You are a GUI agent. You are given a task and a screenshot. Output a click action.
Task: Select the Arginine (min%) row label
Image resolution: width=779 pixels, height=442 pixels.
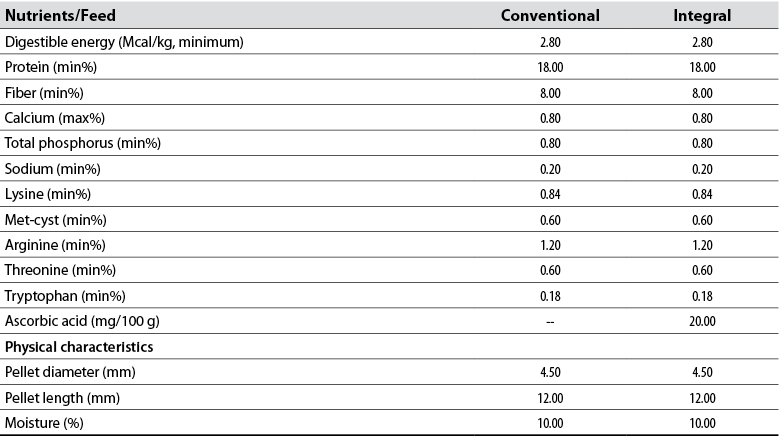click(54, 245)
